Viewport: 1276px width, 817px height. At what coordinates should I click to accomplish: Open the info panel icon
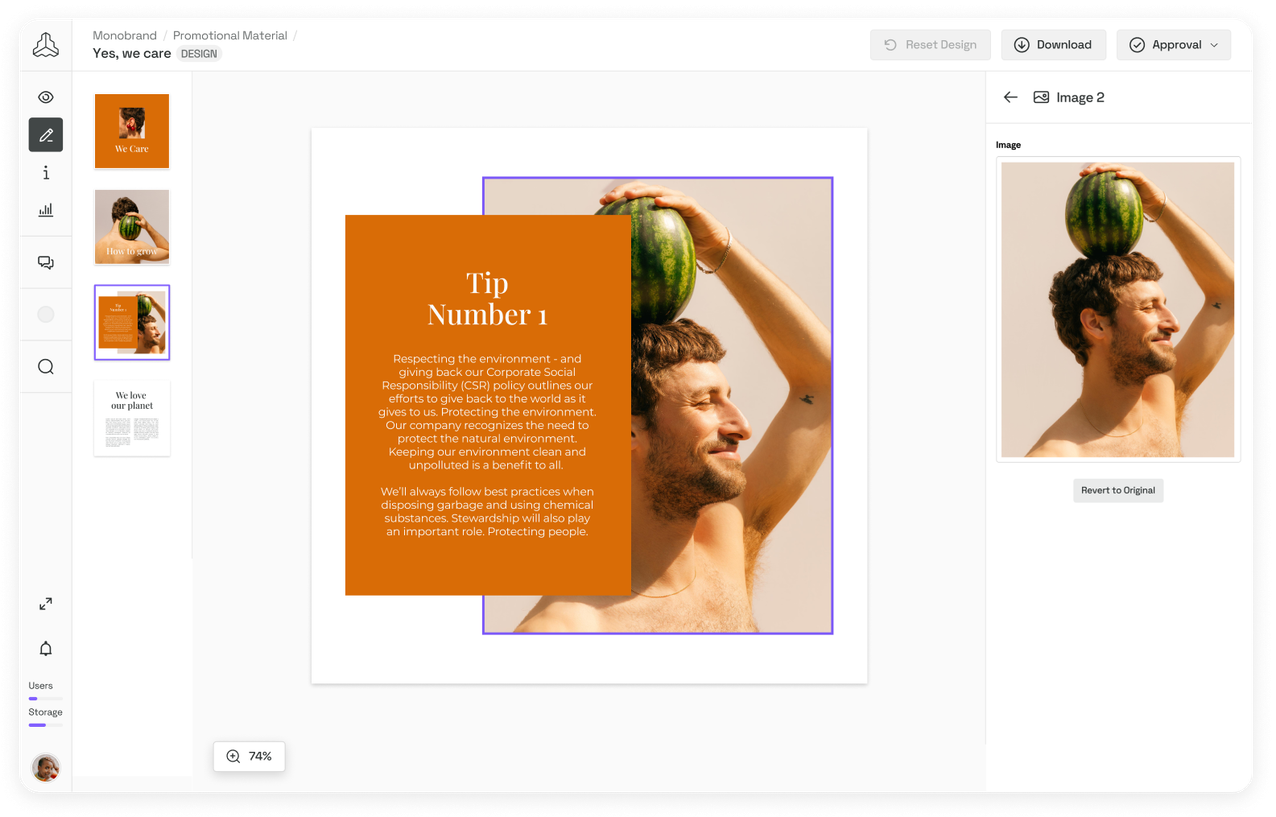point(46,173)
